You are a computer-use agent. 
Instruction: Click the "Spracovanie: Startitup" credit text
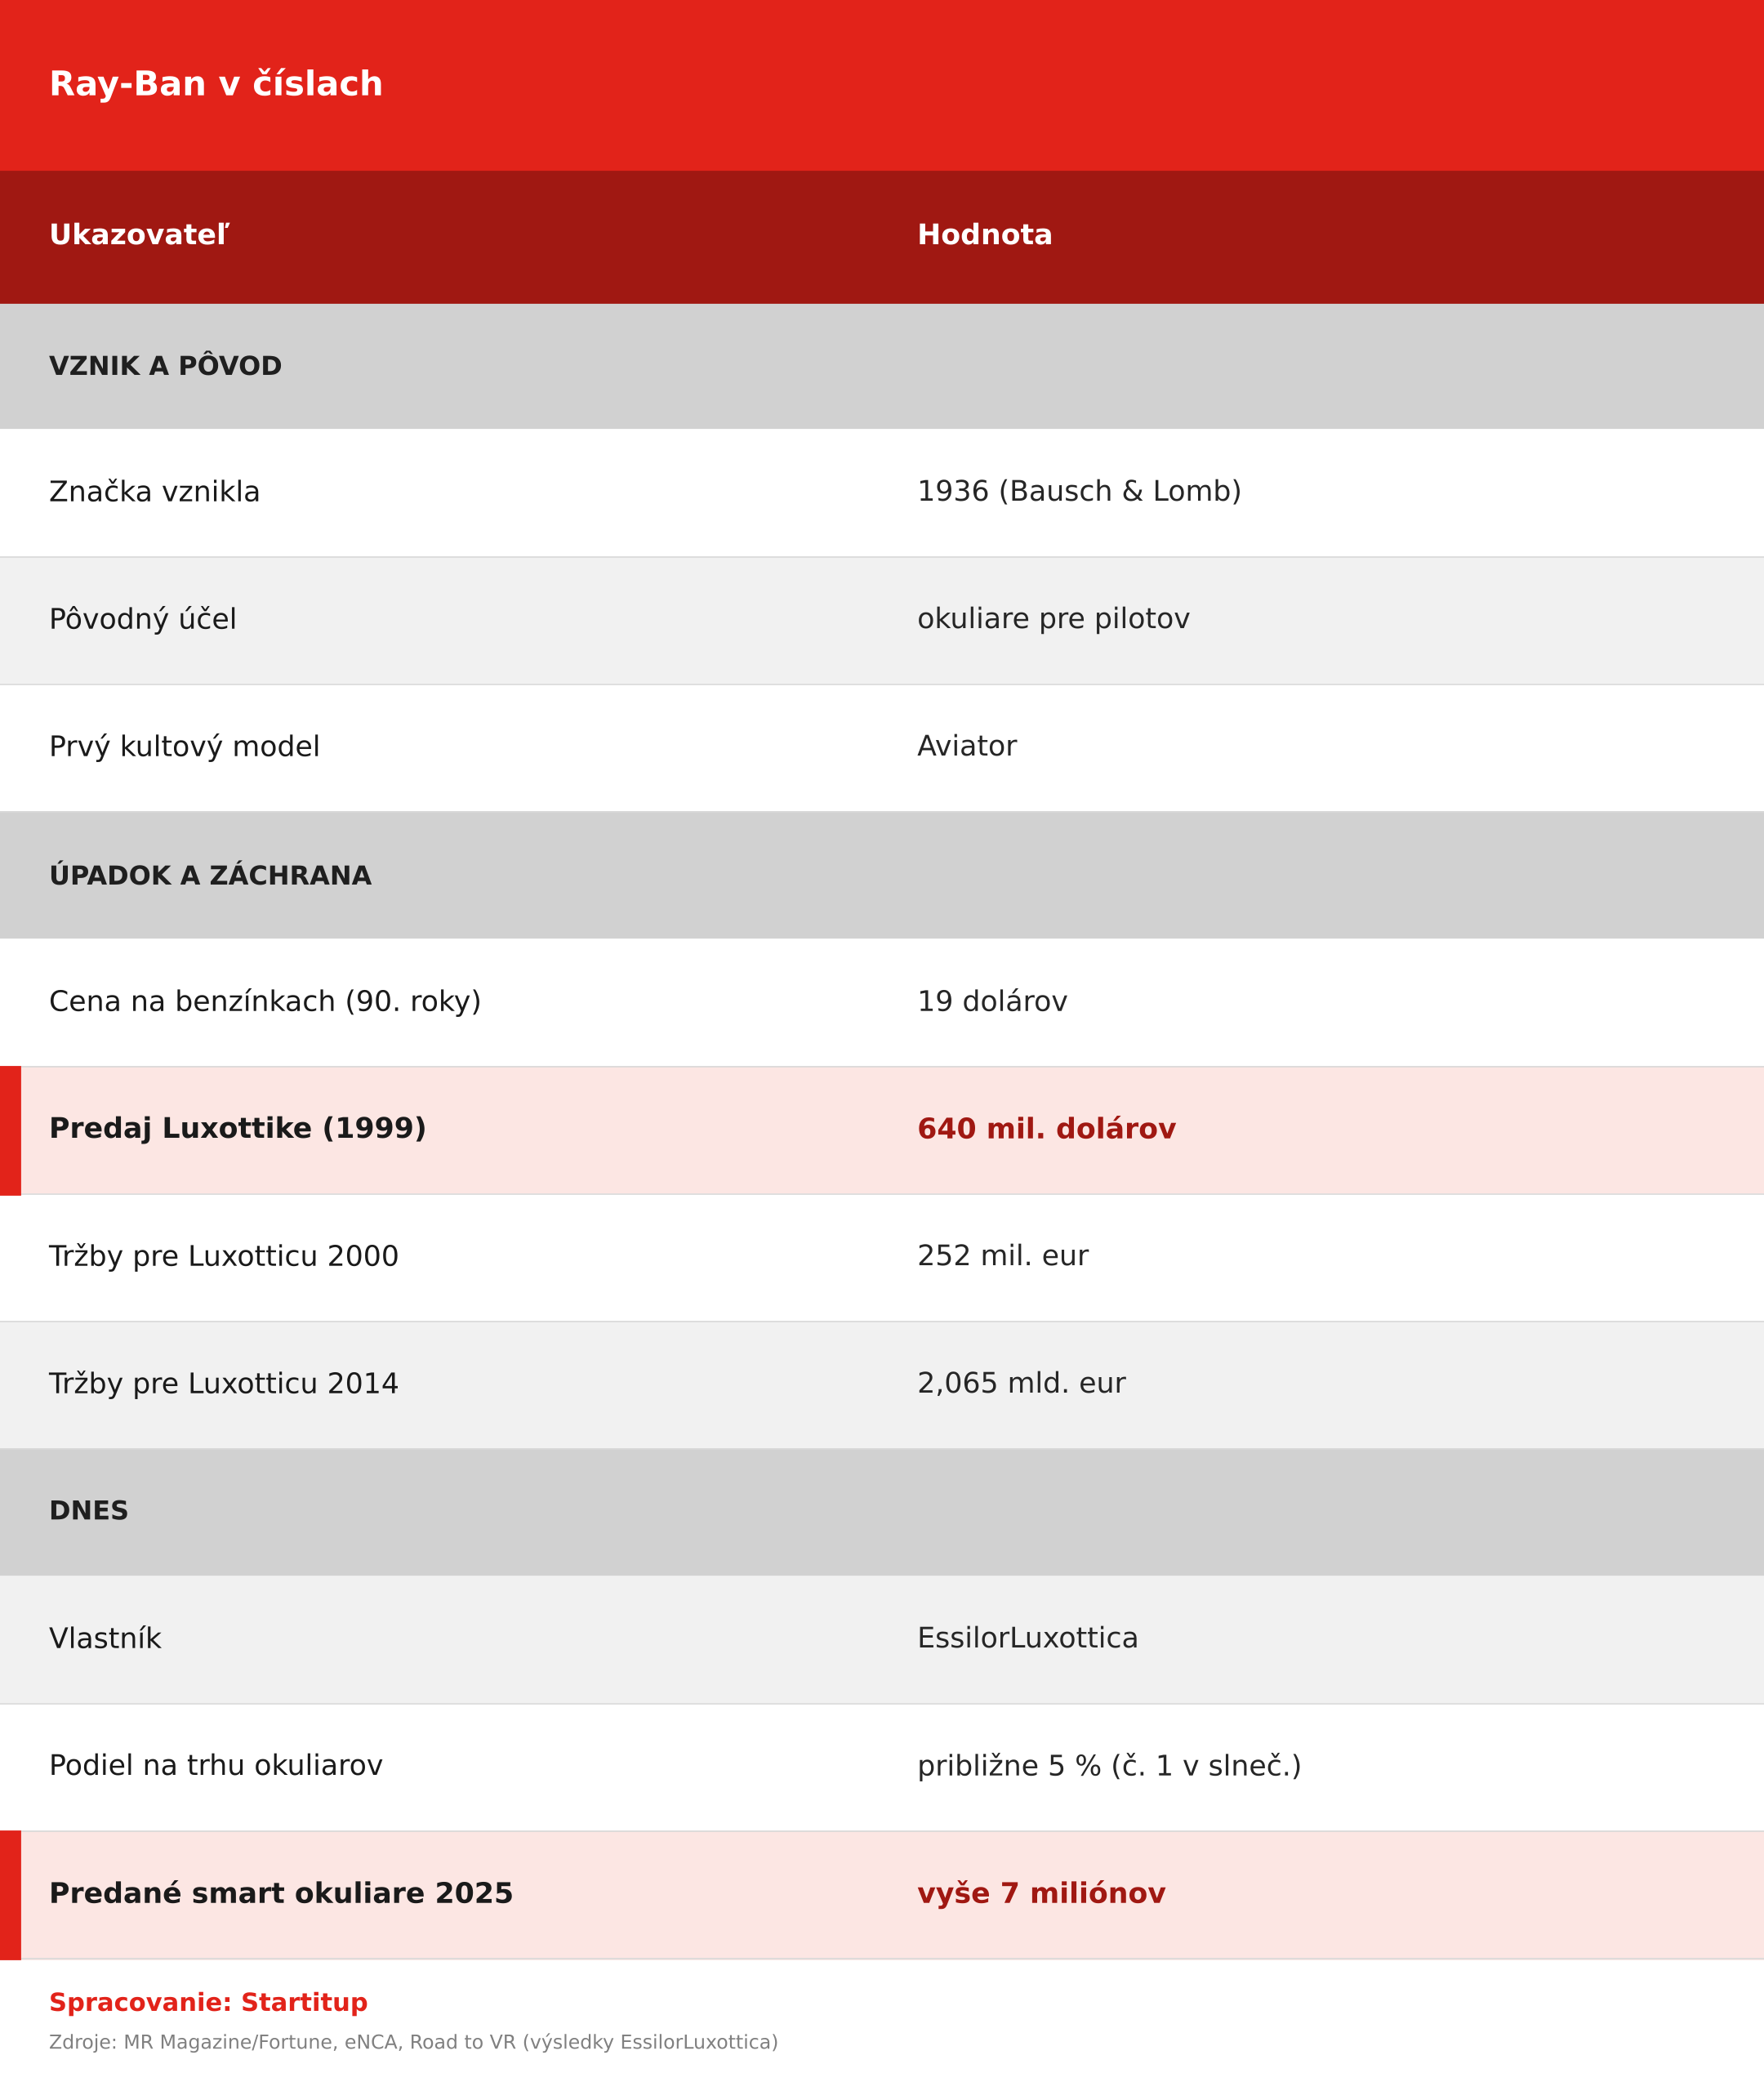(208, 2004)
